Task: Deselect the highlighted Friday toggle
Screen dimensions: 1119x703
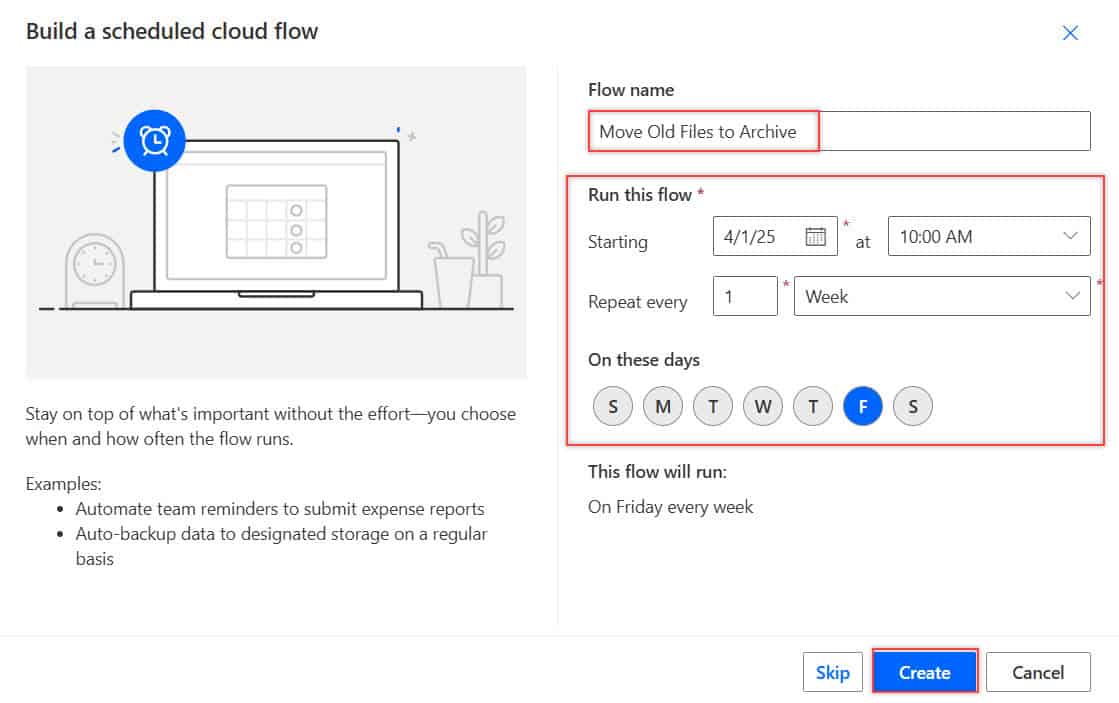Action: pyautogui.click(x=863, y=405)
